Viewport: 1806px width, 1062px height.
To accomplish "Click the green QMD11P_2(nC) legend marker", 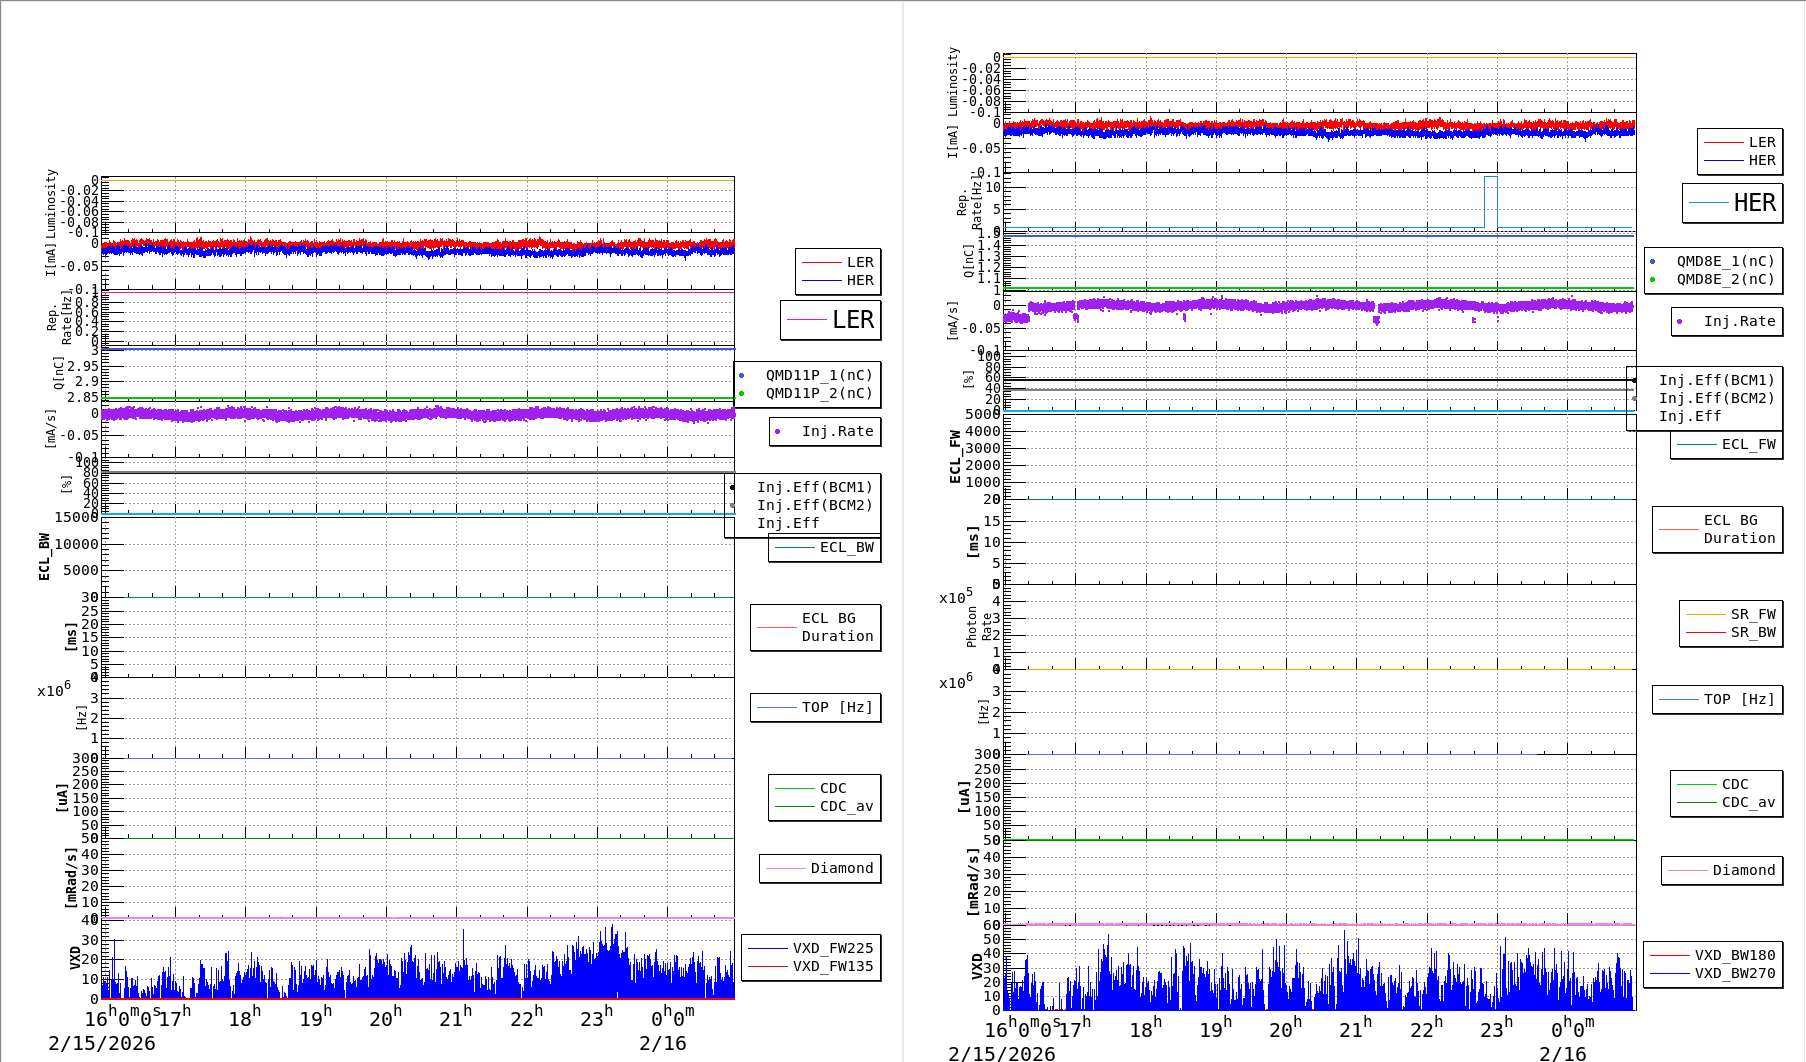I will 742,393.
